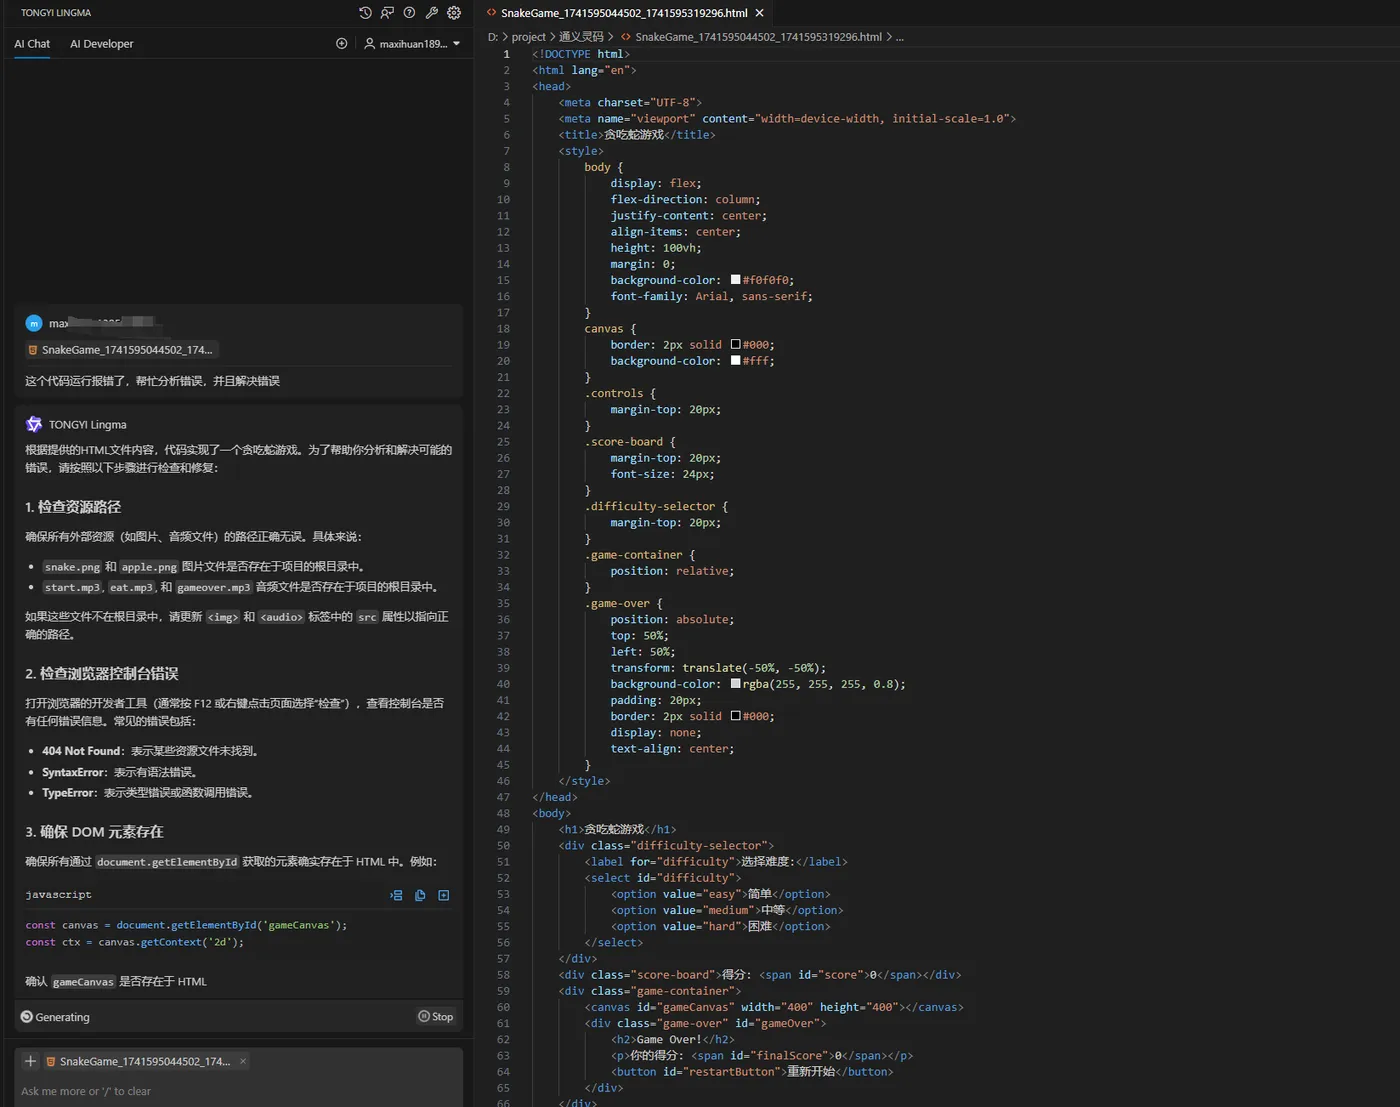The image size is (1400, 1107).
Task: Open chat history in TONGYI Lingma header
Action: tap(365, 13)
